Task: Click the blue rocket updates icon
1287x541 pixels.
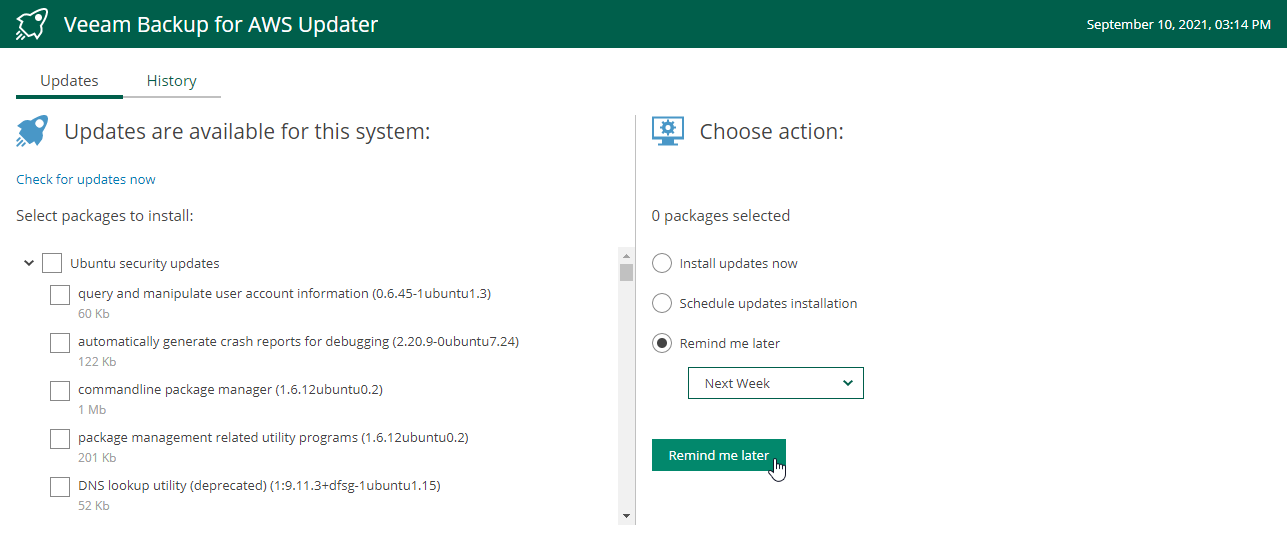Action: click(33, 132)
